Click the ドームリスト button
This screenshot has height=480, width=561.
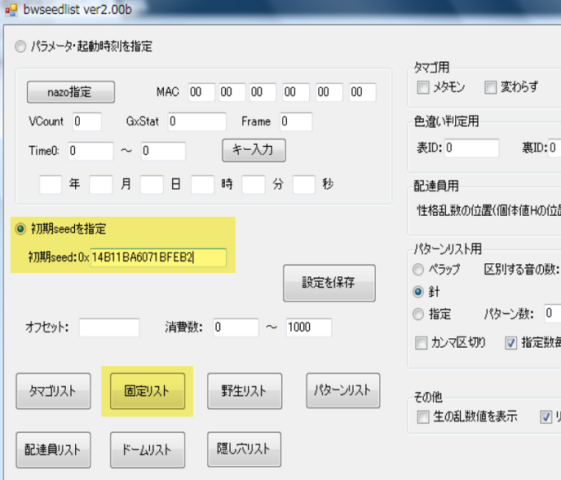coord(147,450)
